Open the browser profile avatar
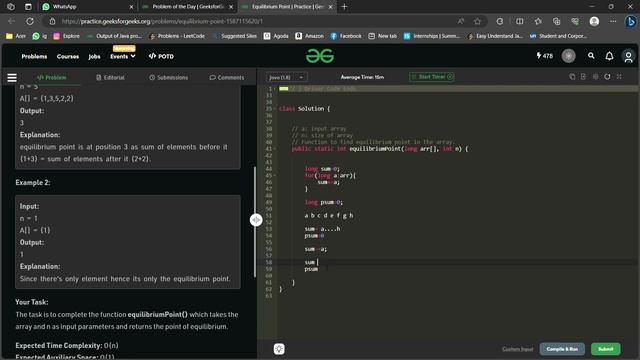640x360 pixels. pos(594,21)
